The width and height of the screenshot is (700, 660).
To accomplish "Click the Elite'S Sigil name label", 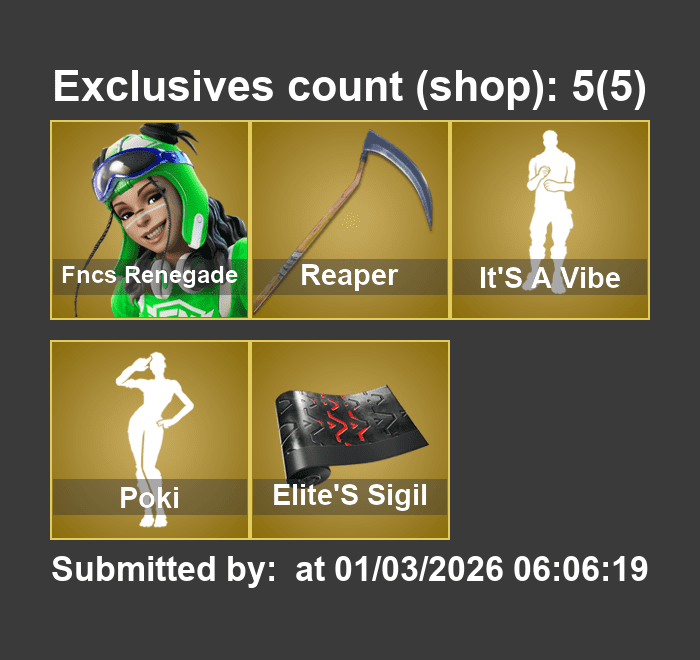I will [x=350, y=496].
